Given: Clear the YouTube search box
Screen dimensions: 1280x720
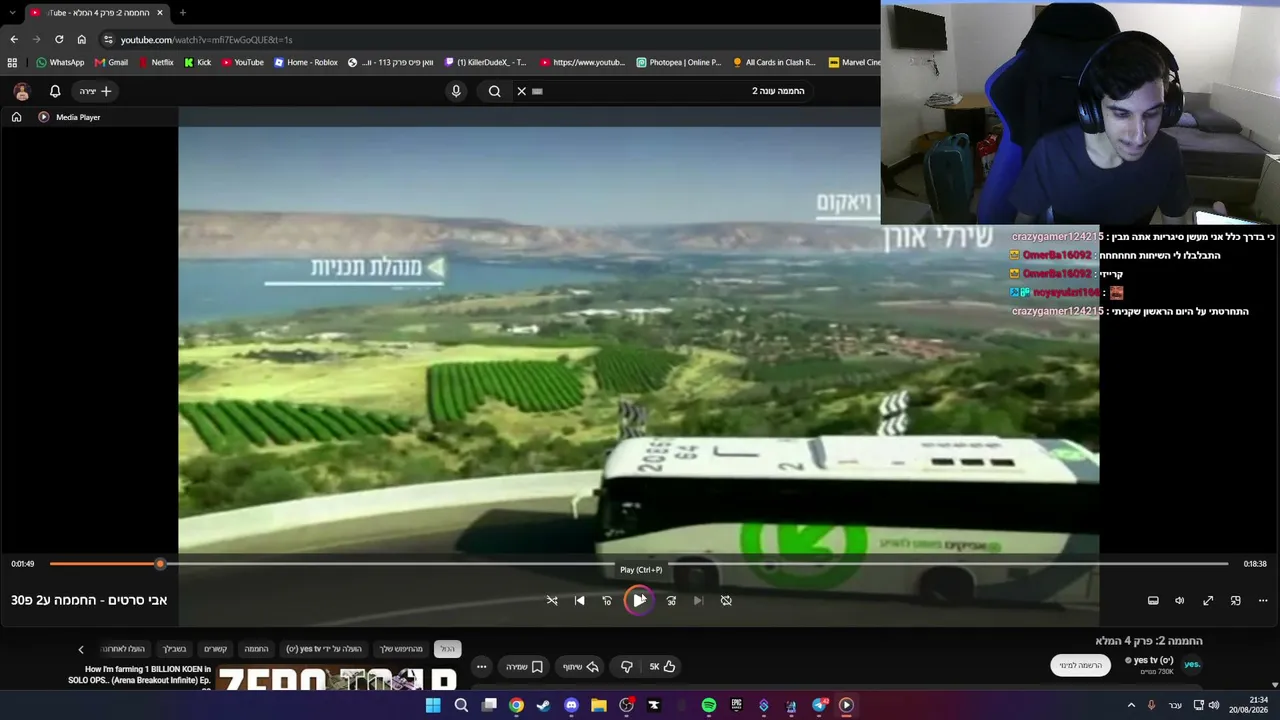Looking at the screenshot, I should pyautogui.click(x=521, y=91).
